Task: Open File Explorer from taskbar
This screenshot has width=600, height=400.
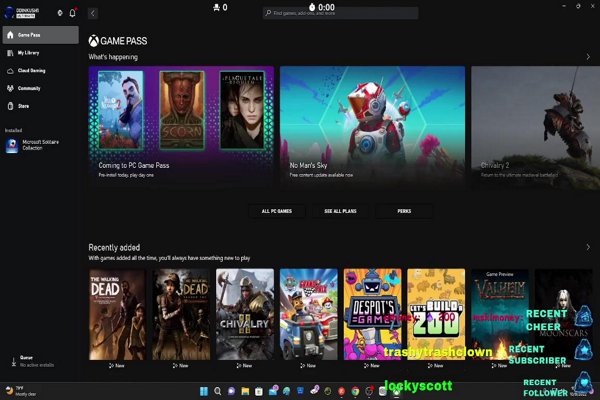Action: click(245, 391)
